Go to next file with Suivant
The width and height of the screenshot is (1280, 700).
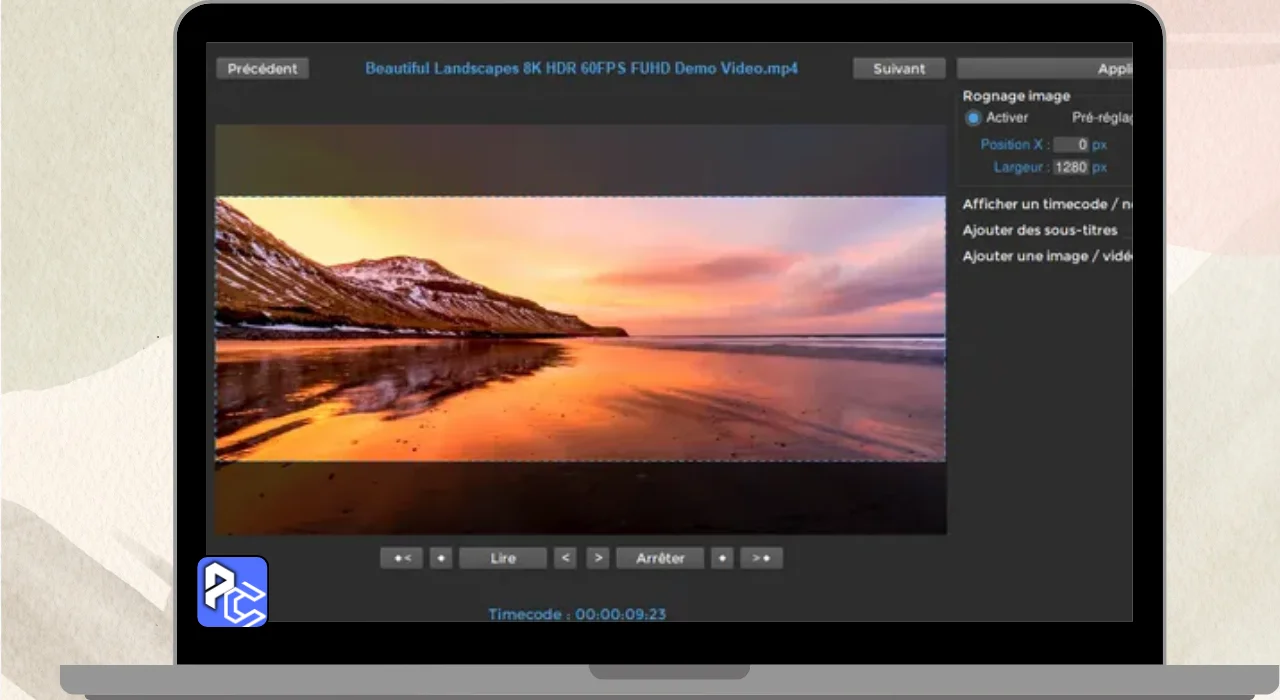(x=899, y=69)
